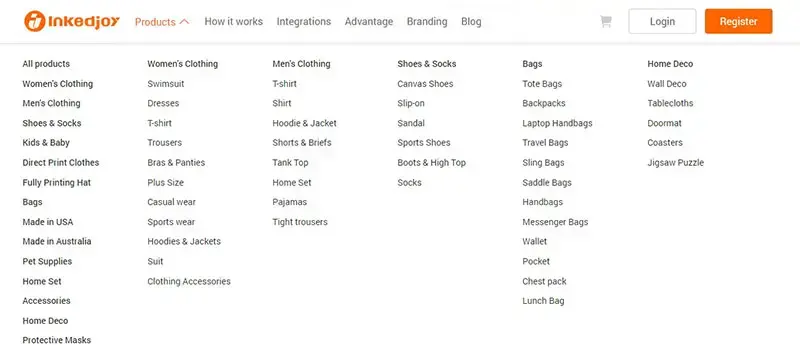
Task: Click the orange Register button
Action: coord(738,21)
